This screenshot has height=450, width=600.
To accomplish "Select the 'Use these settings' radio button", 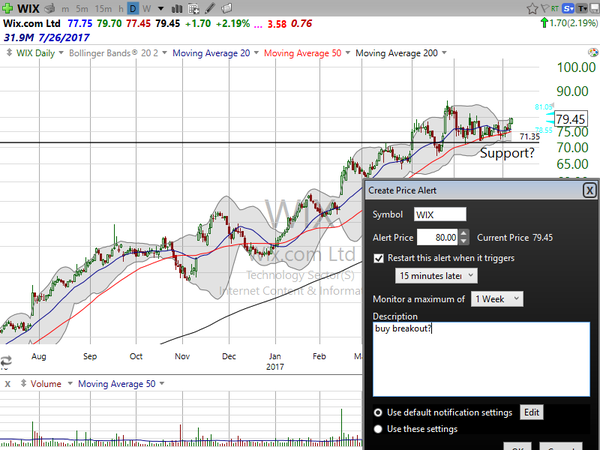I will 378,429.
